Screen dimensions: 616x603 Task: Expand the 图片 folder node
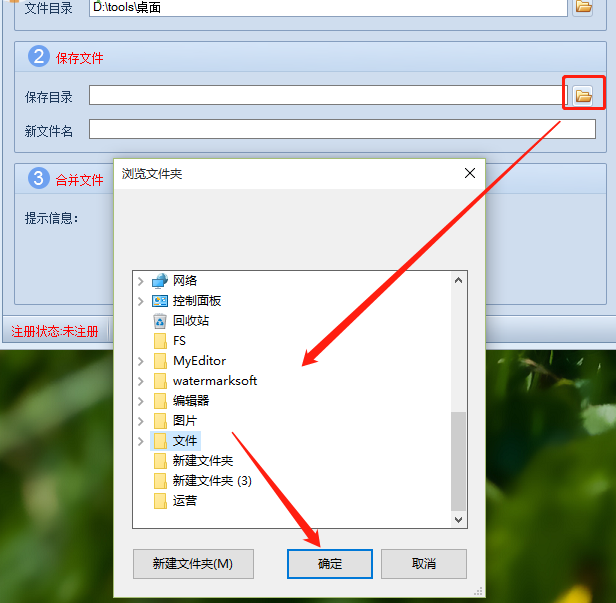[x=141, y=421]
